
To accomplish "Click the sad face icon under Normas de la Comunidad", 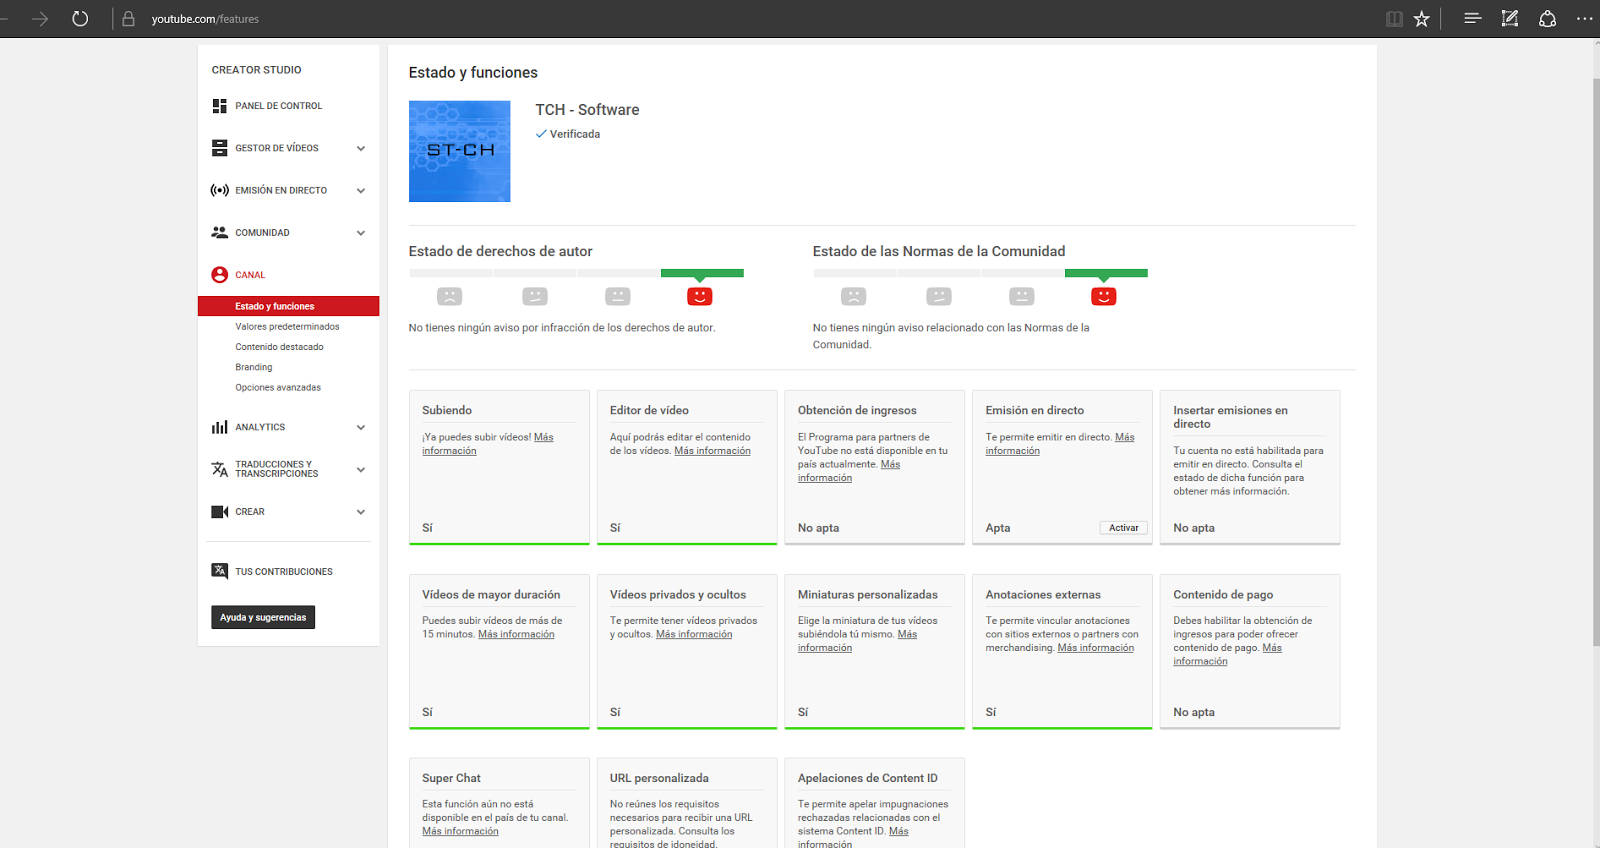I will click(x=854, y=296).
